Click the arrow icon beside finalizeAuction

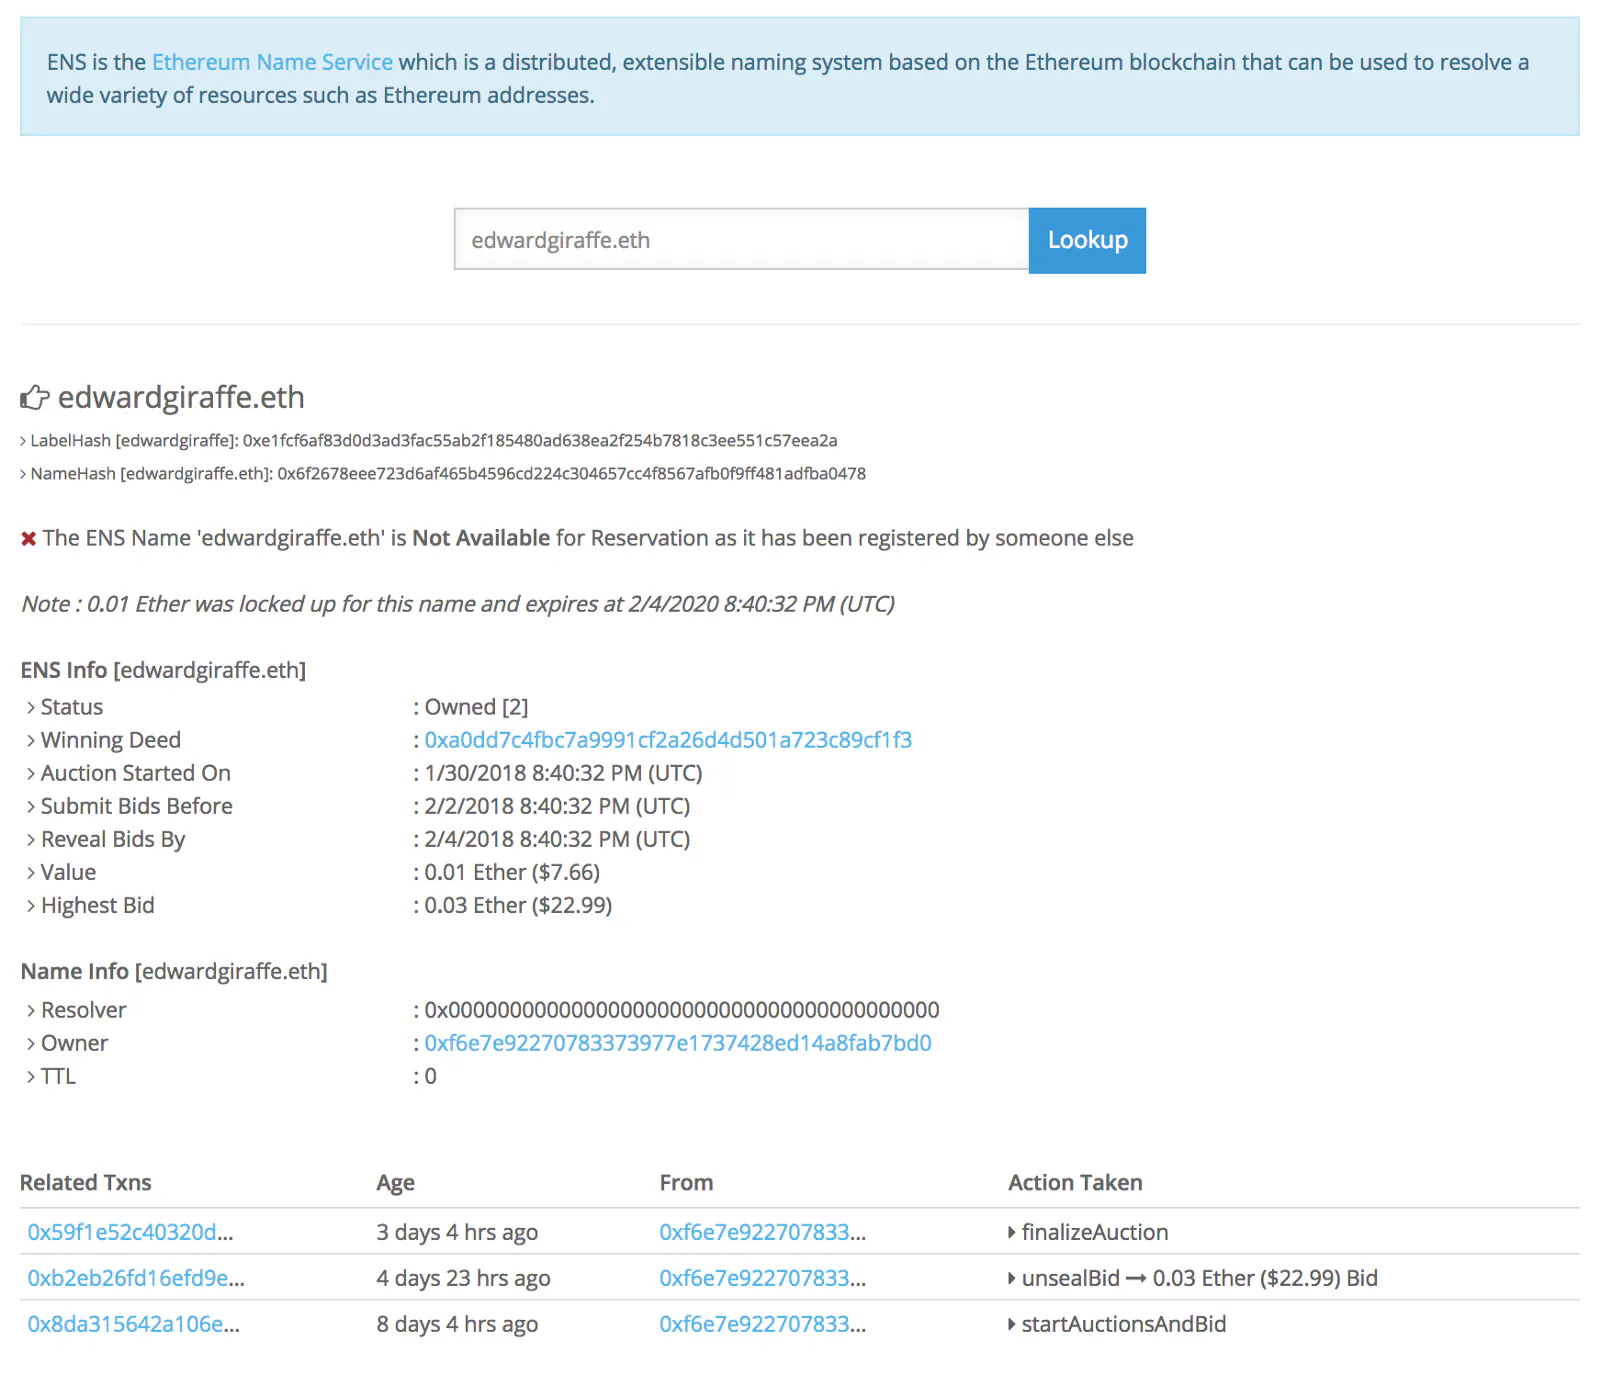click(x=1012, y=1232)
